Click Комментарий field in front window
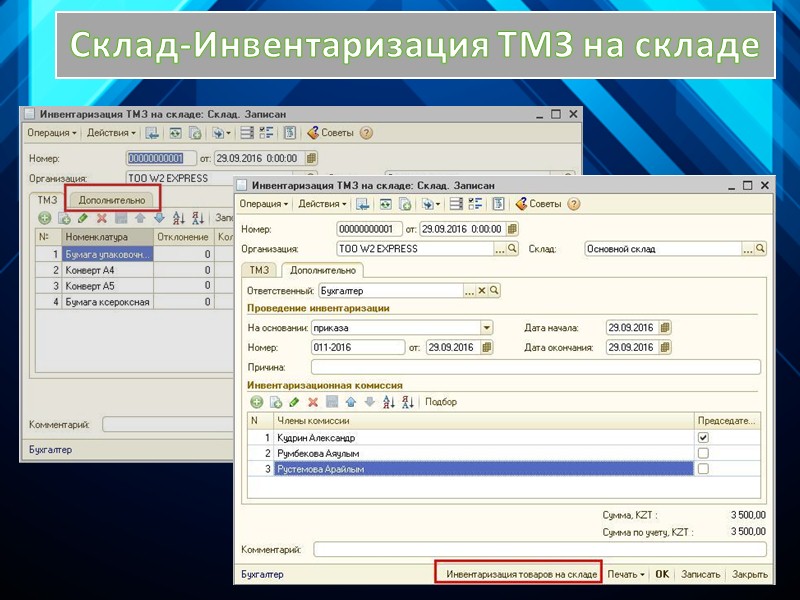 (x=540, y=549)
